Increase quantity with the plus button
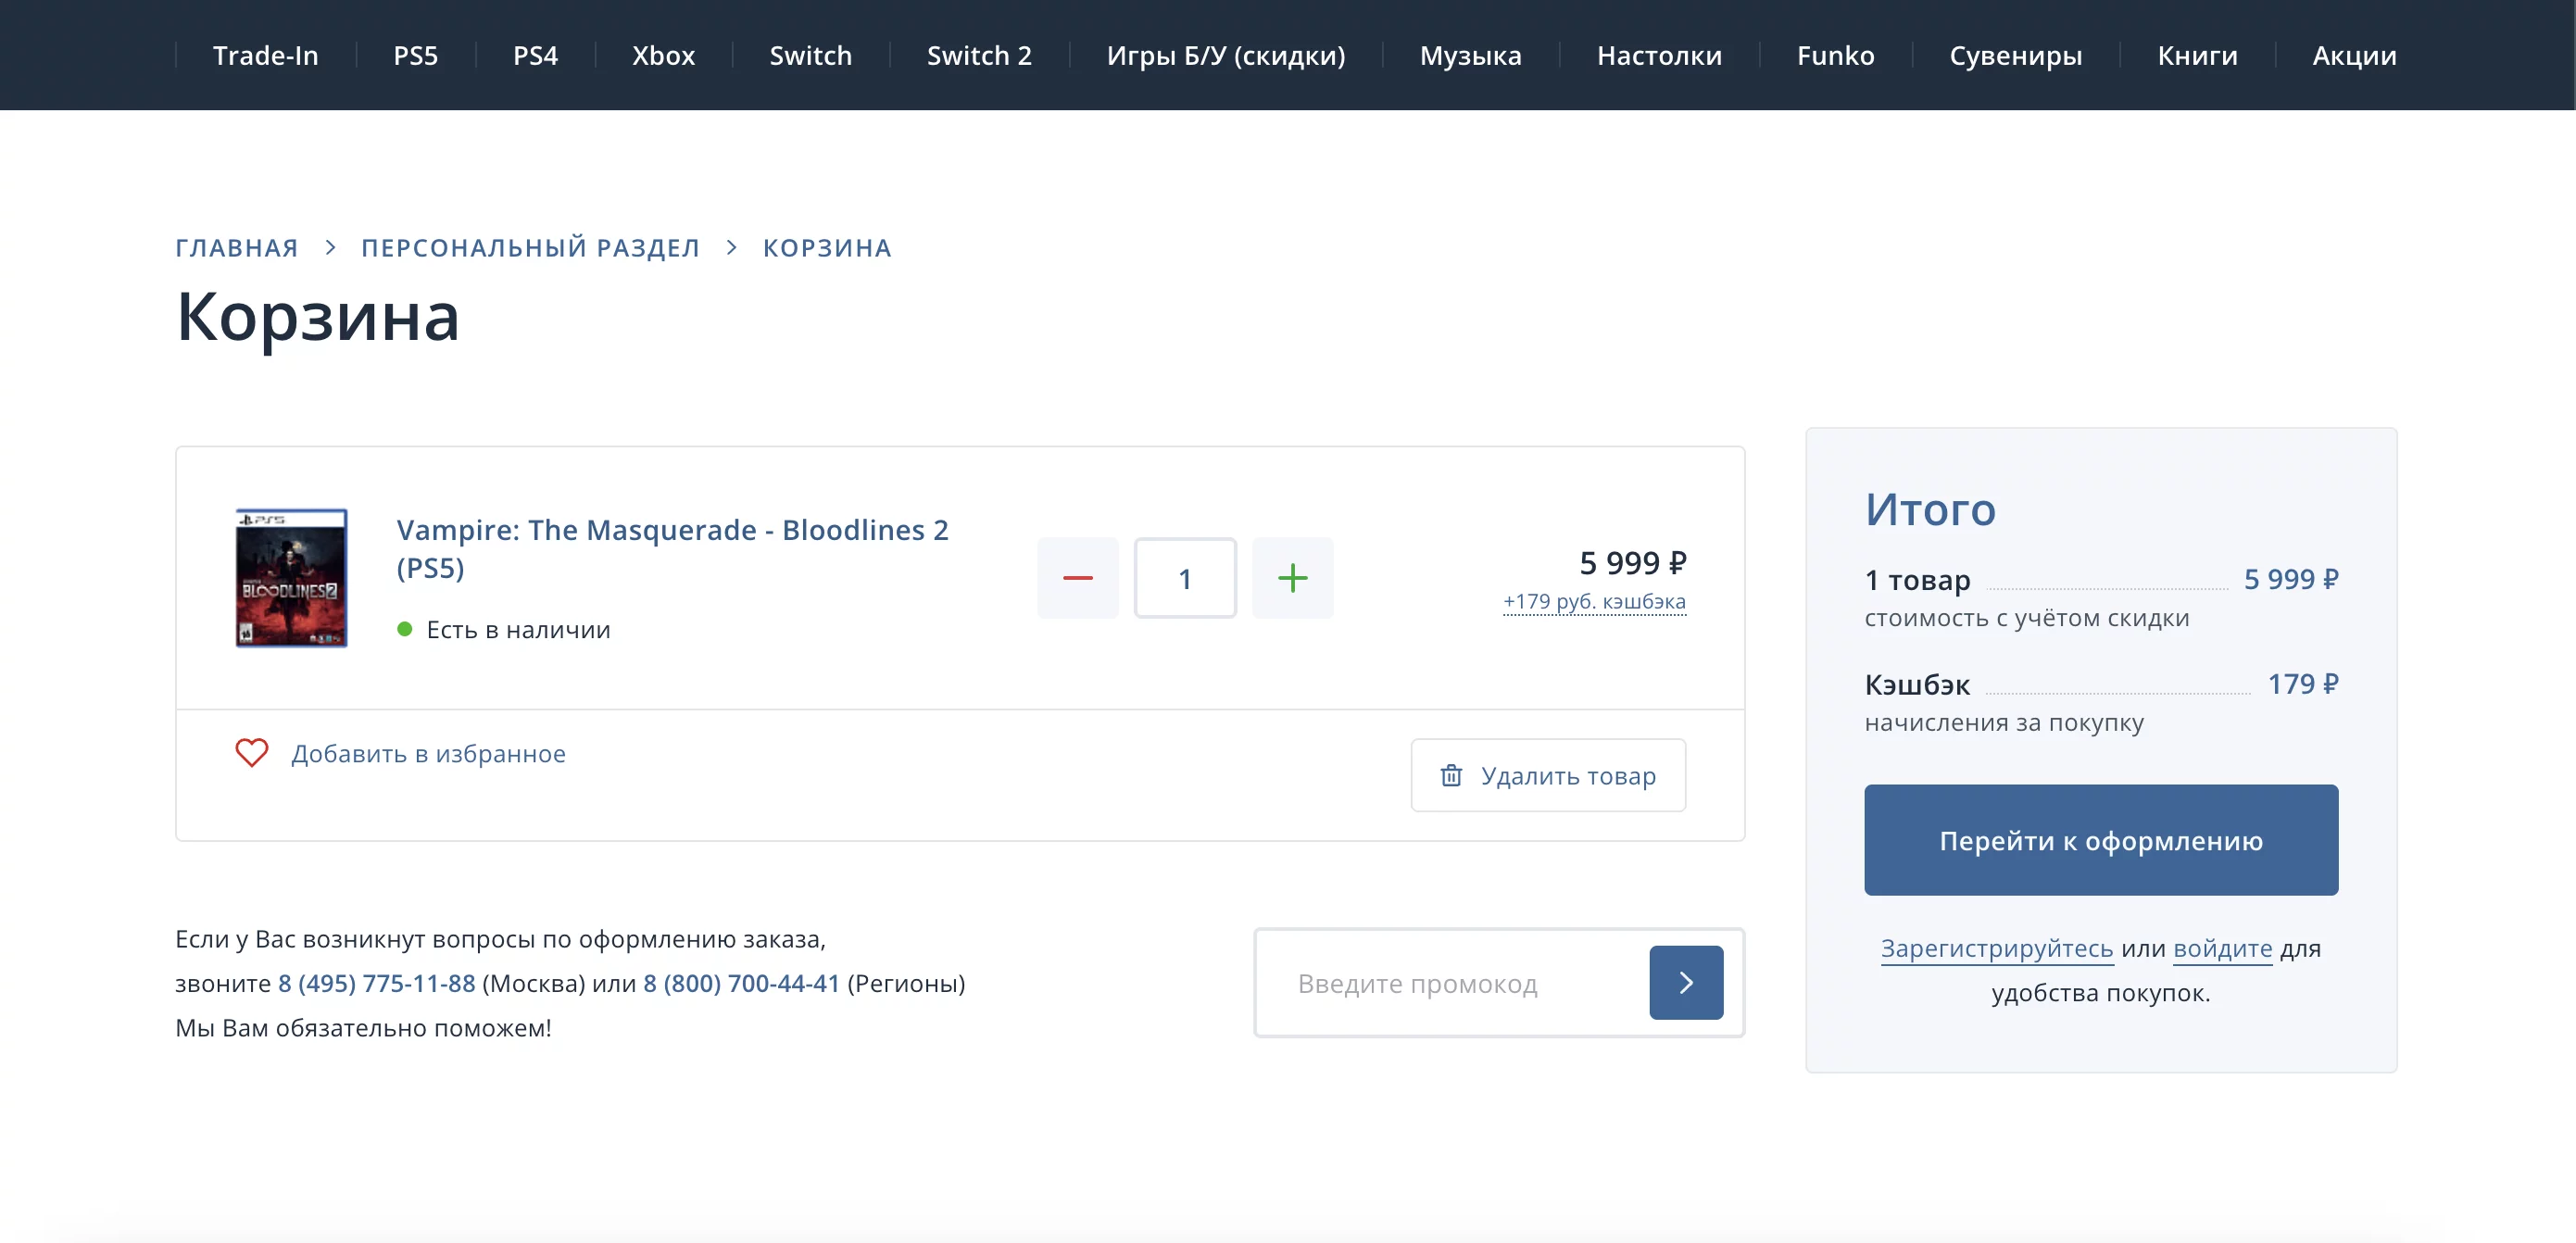Viewport: 2576px width, 1243px height. coord(1292,578)
